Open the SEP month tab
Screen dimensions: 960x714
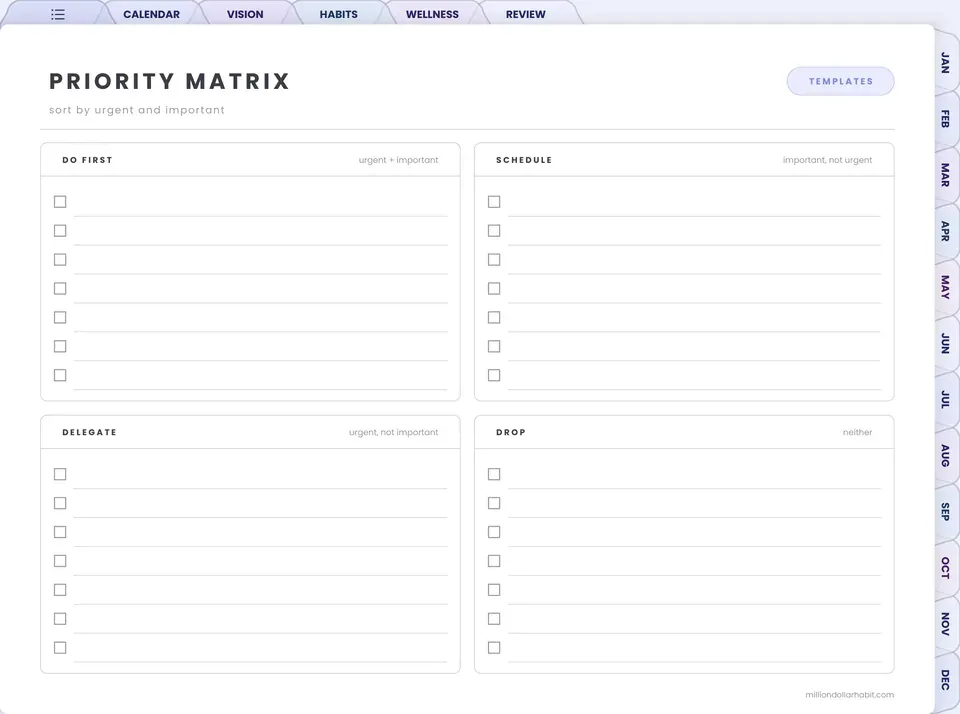coord(945,511)
